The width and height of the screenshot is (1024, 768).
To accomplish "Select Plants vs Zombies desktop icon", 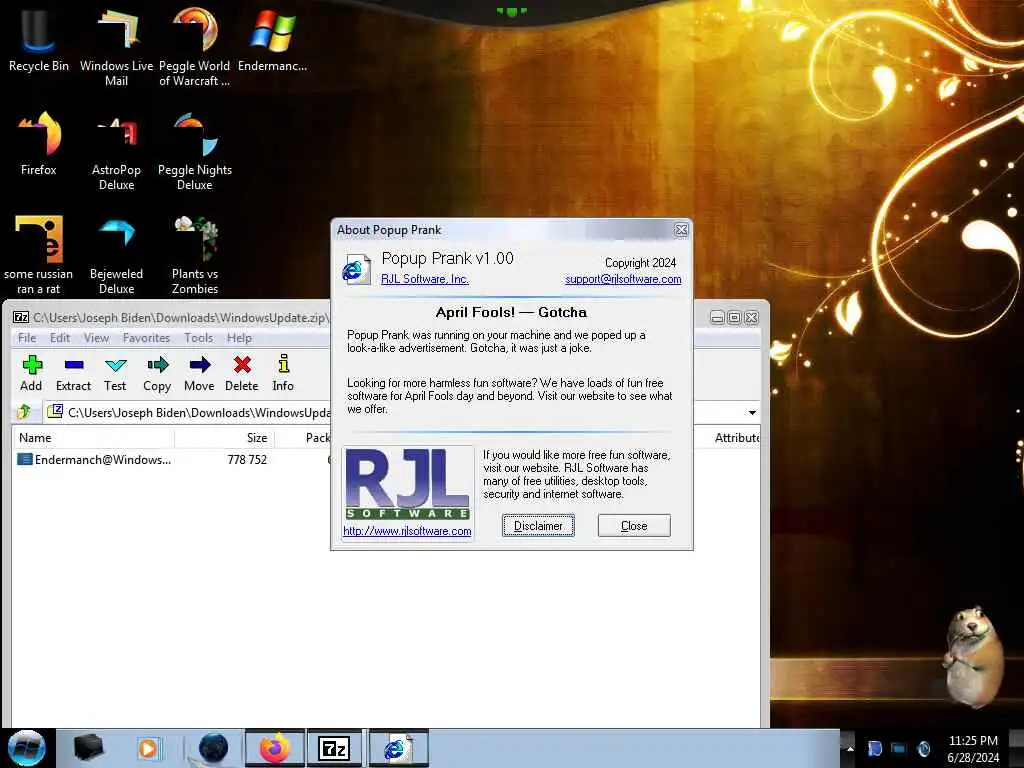I will click(x=195, y=255).
